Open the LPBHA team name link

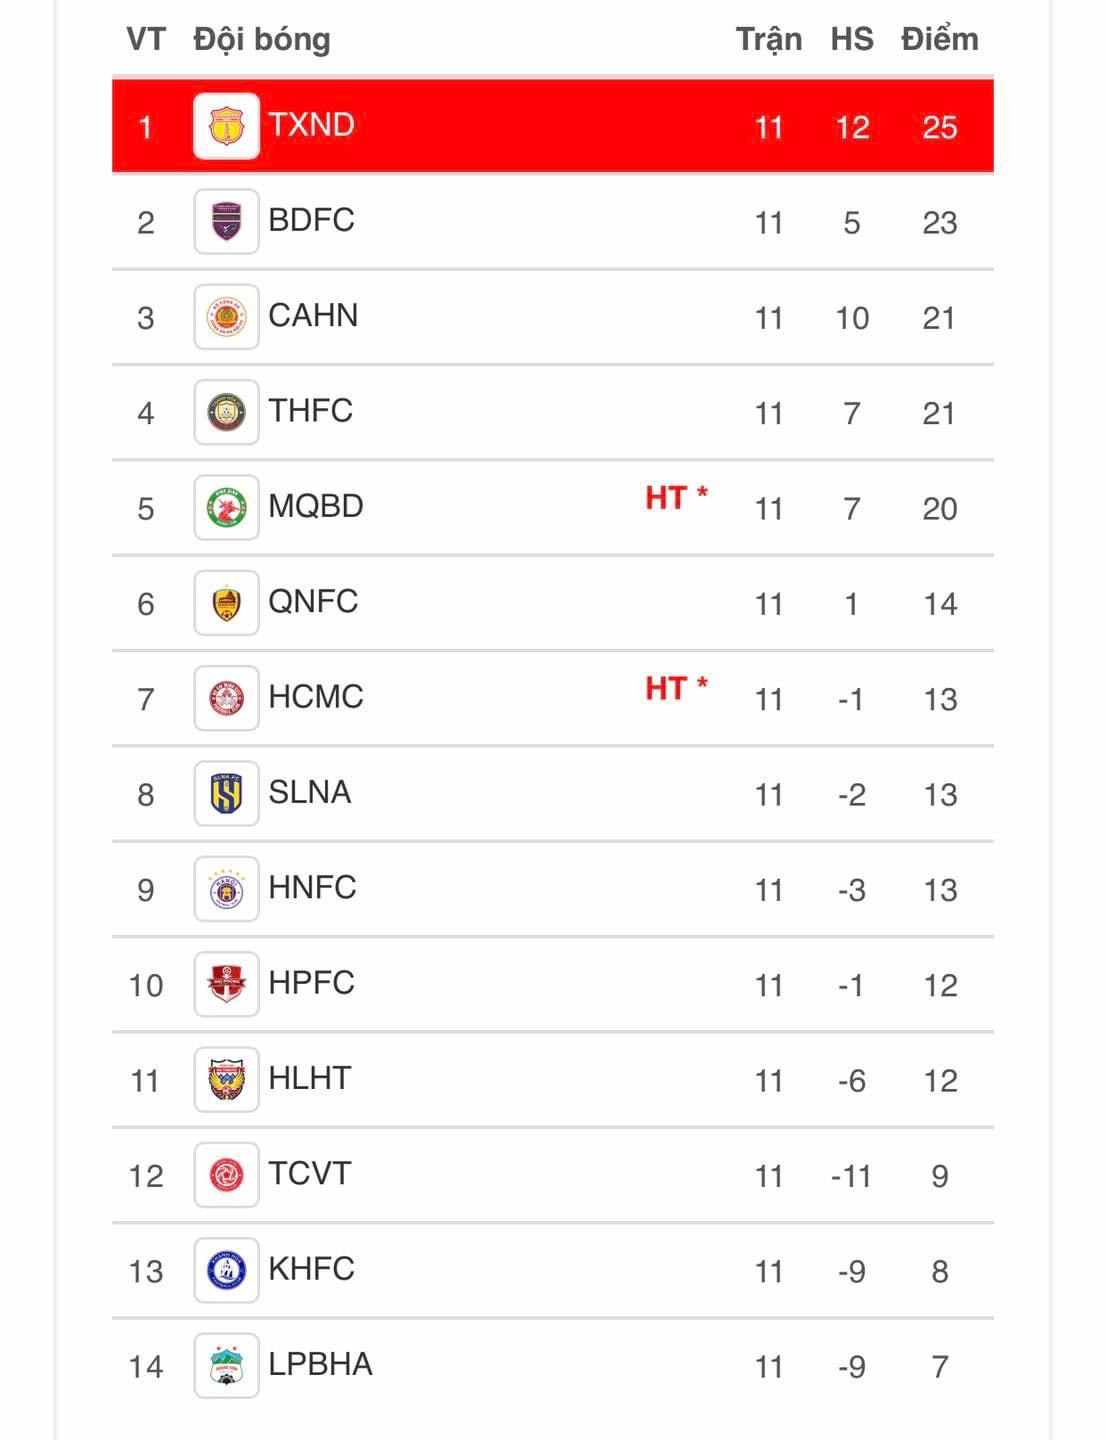point(320,1364)
